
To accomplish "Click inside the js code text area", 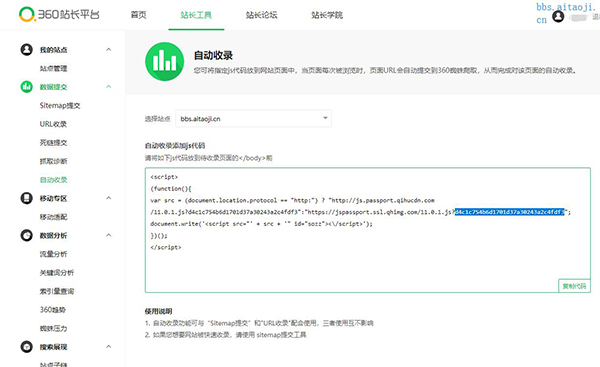I will 367,230.
